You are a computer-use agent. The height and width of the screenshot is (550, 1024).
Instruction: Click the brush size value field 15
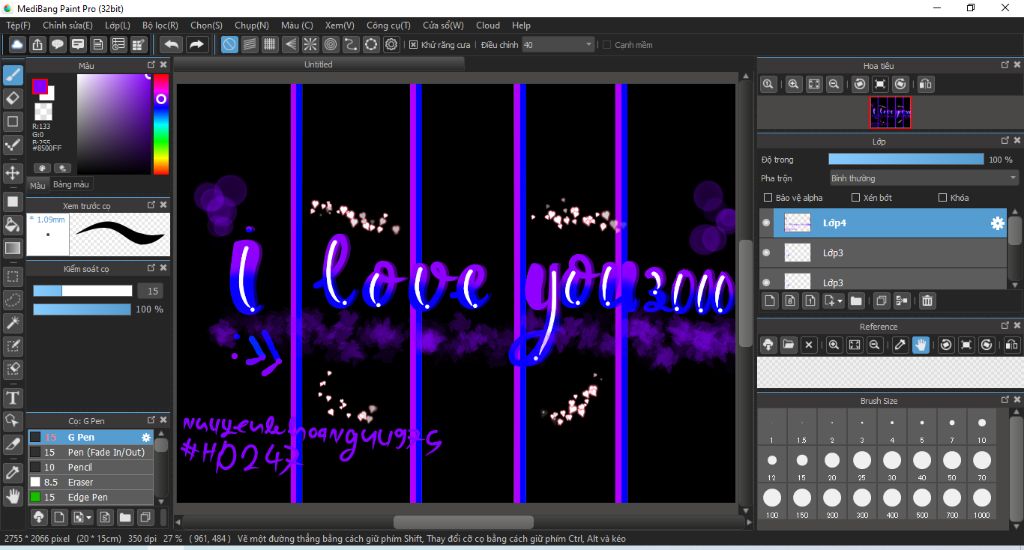pyautogui.click(x=152, y=291)
